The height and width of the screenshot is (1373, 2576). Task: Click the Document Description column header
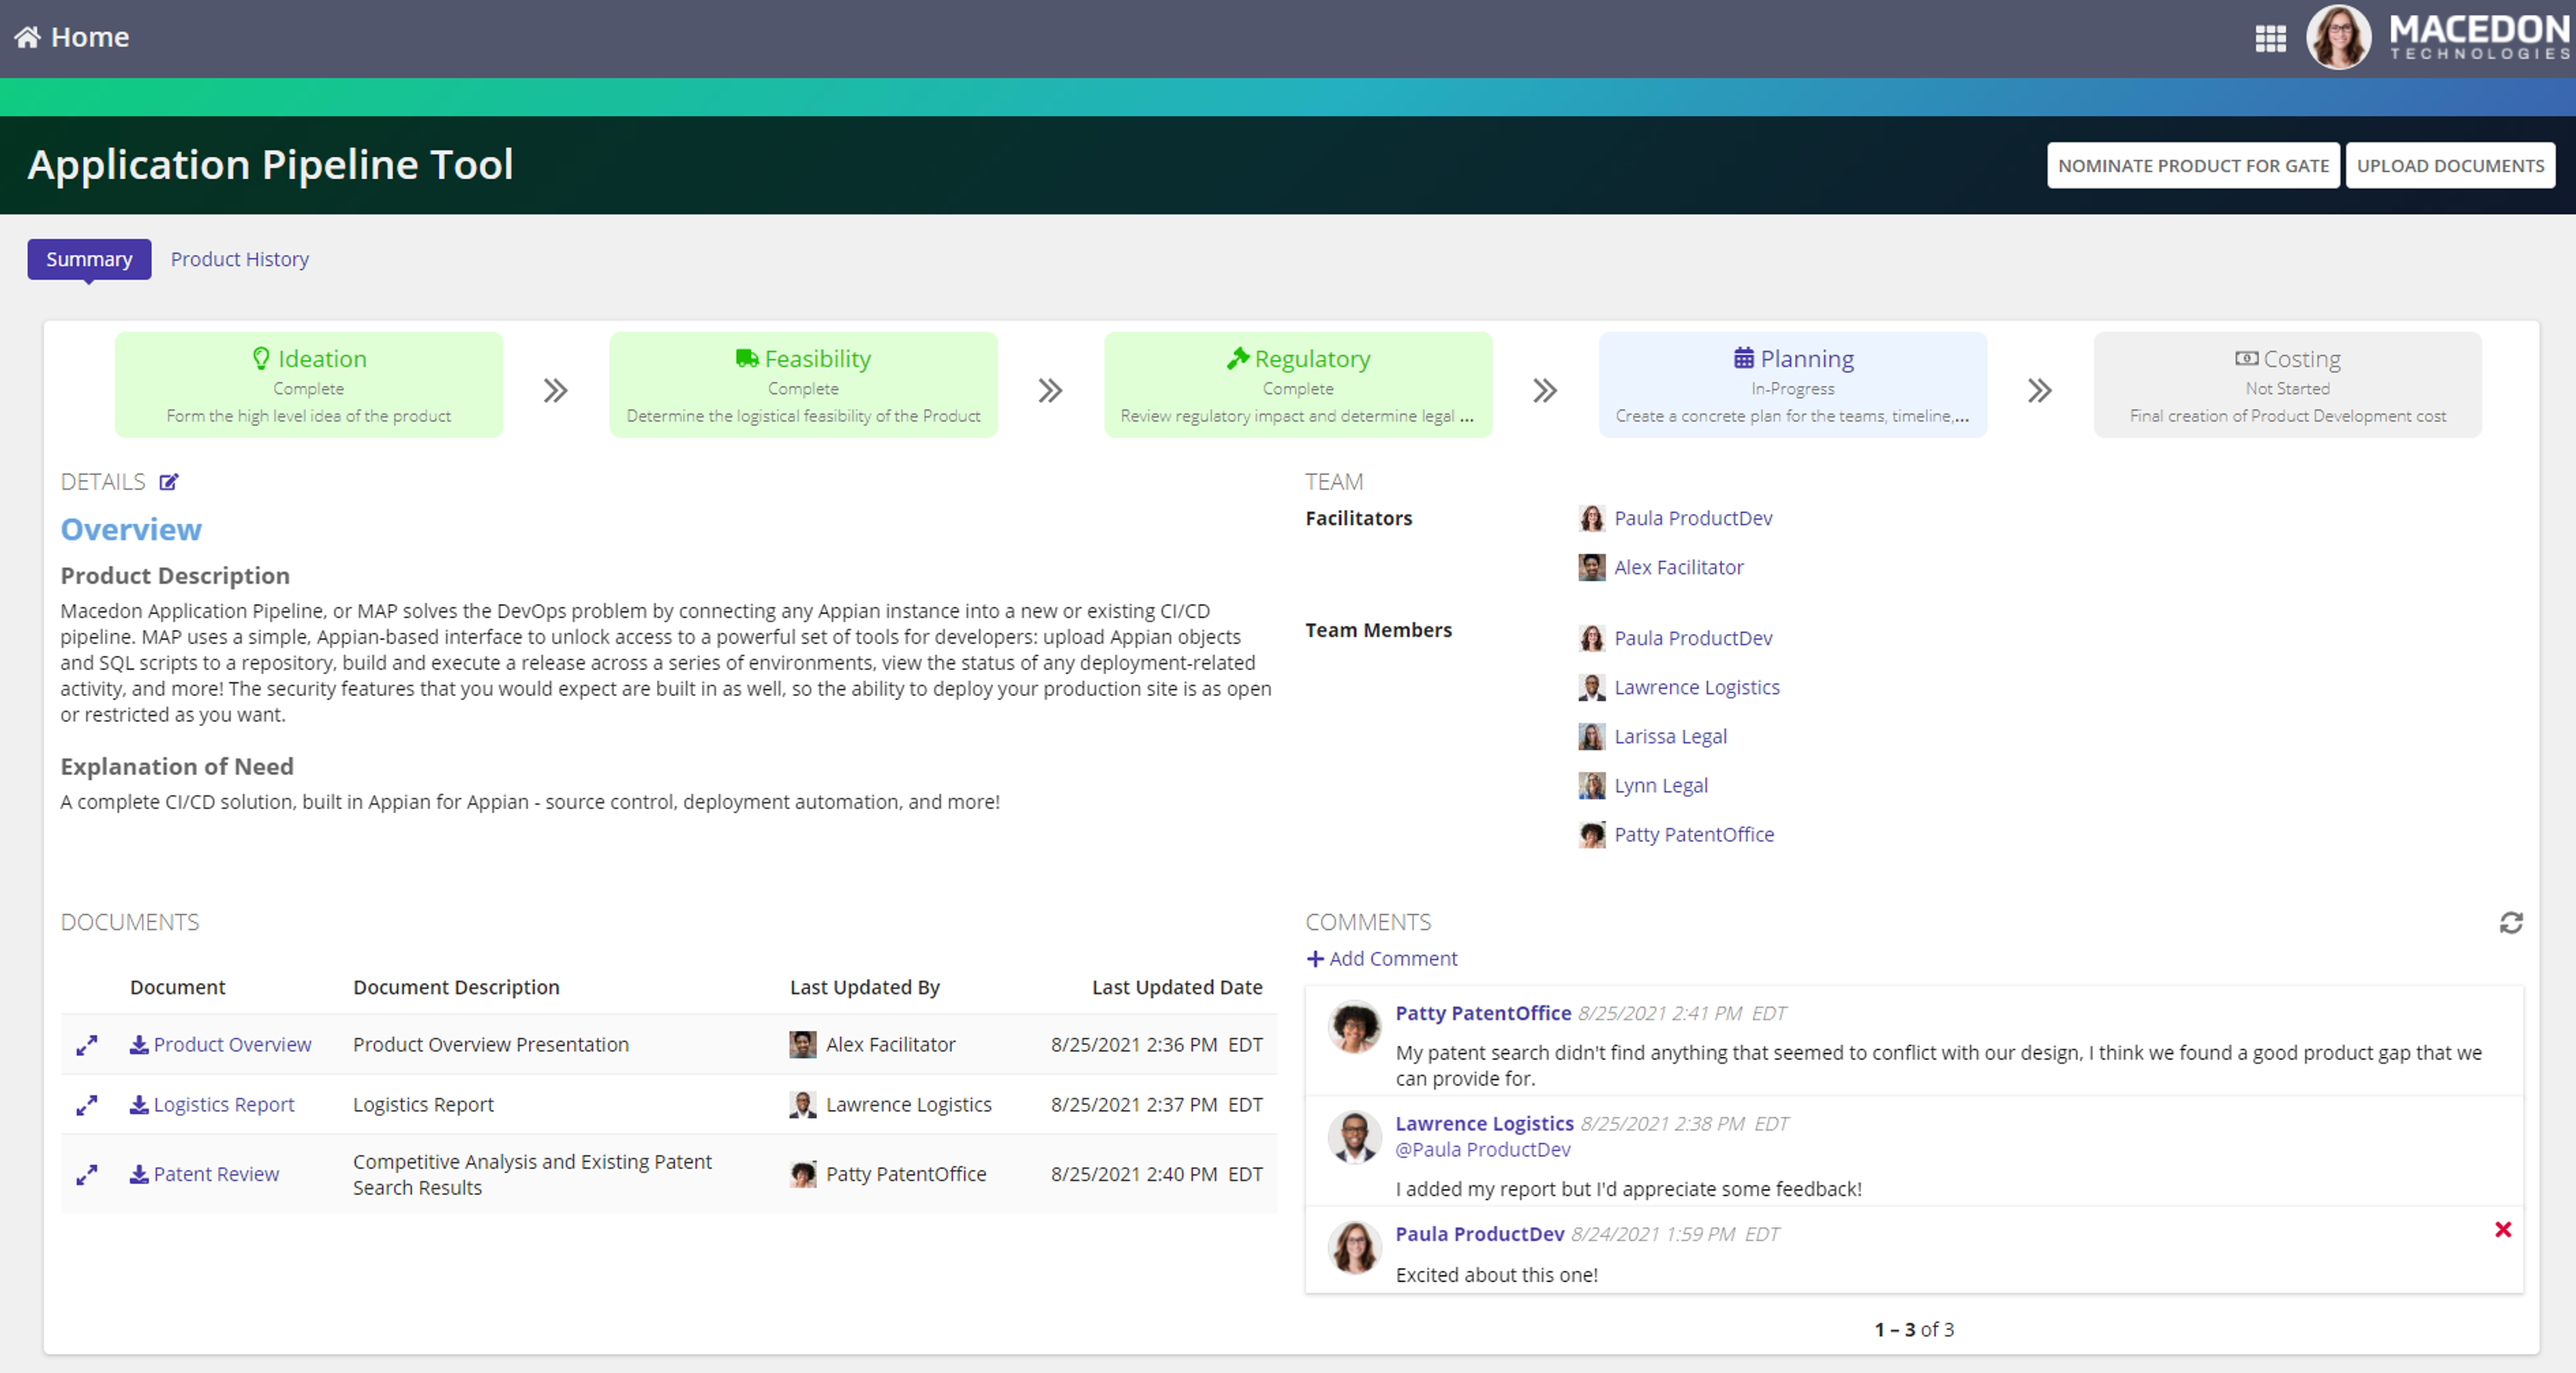[x=456, y=988]
